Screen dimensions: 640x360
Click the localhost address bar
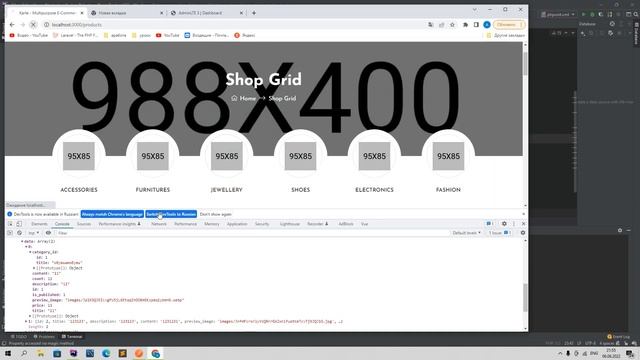(233, 25)
